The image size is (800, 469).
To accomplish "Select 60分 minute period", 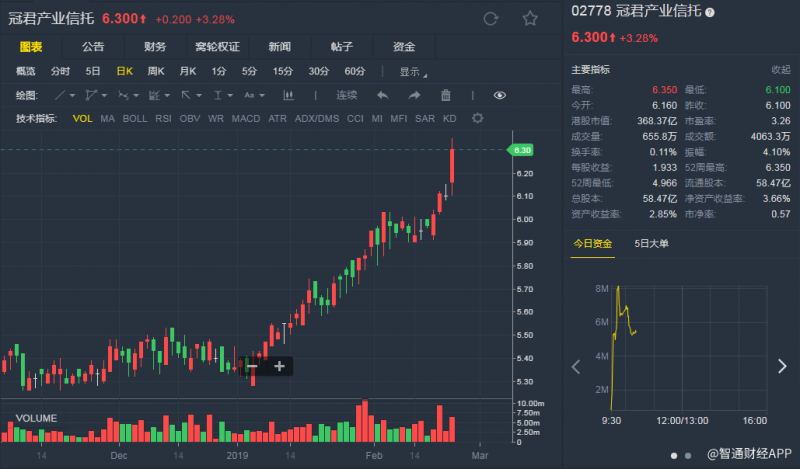I will coord(355,71).
